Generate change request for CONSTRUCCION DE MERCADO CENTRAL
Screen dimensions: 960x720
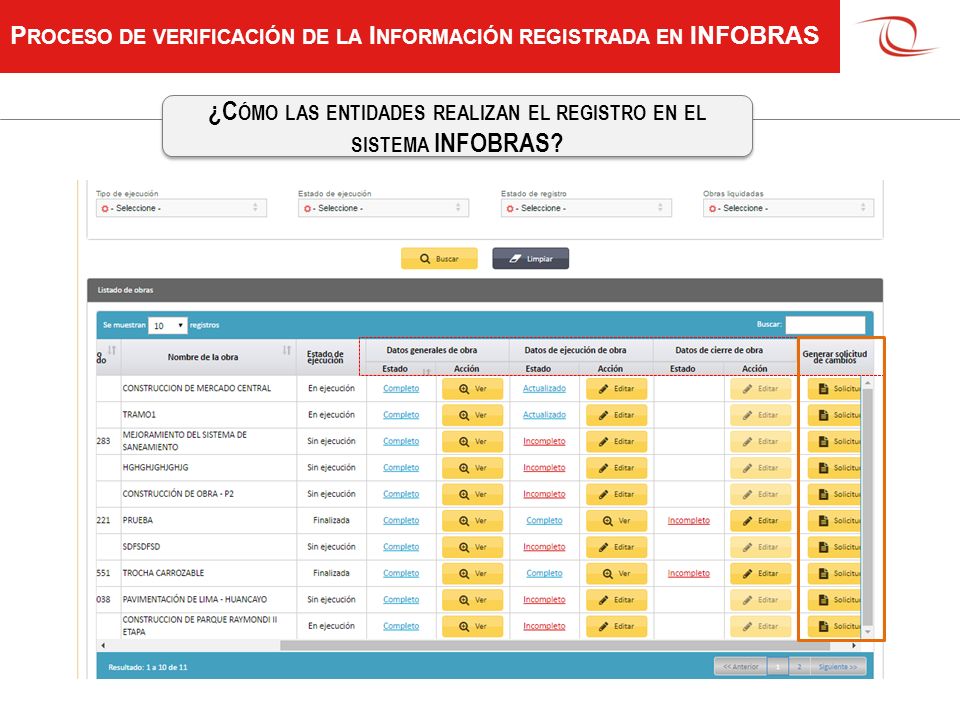tap(835, 389)
